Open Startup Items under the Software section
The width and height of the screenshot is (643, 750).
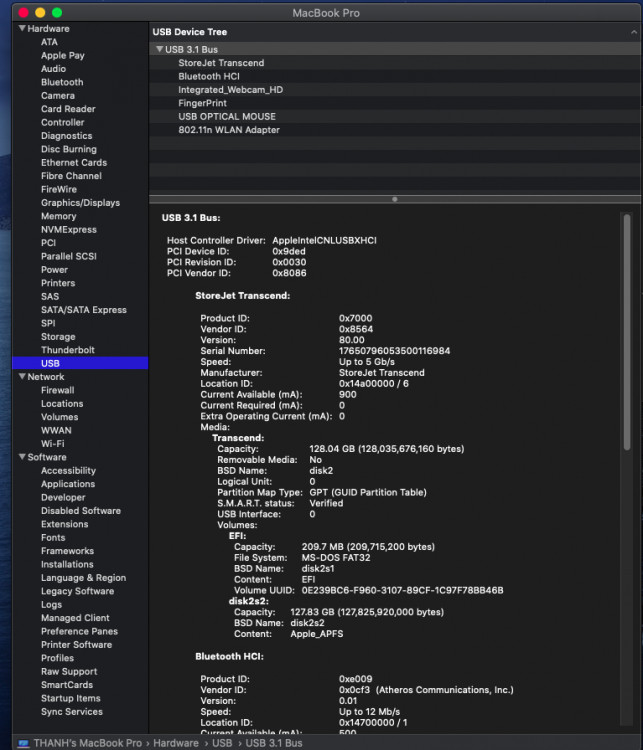click(x=71, y=698)
